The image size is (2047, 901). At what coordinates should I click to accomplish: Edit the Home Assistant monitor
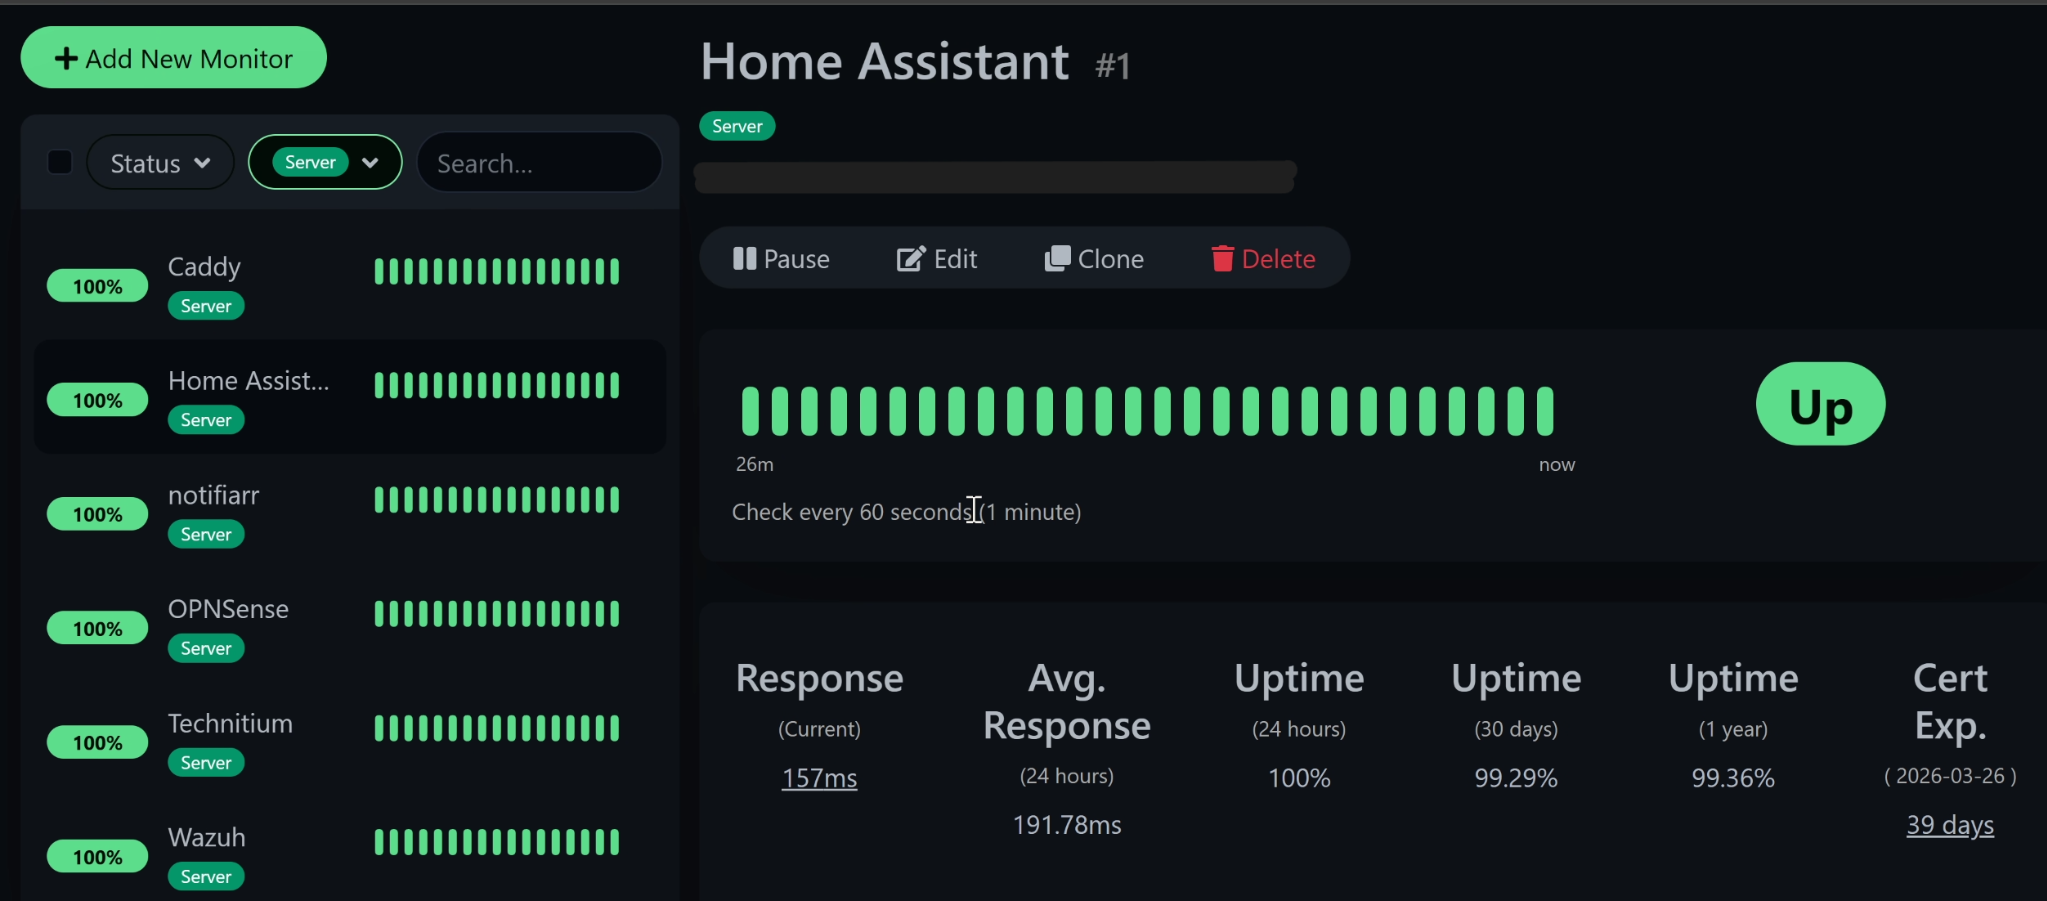pyautogui.click(x=937, y=259)
